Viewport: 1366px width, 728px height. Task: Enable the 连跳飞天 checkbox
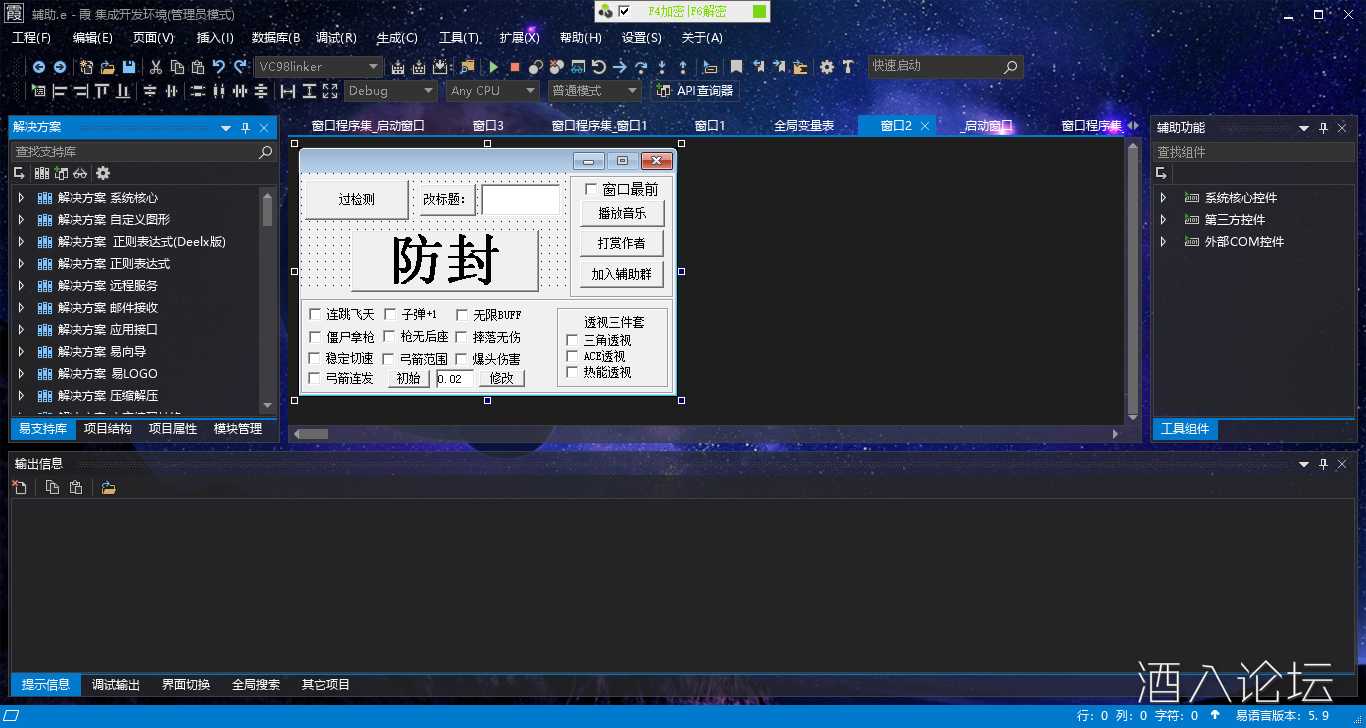(315, 314)
